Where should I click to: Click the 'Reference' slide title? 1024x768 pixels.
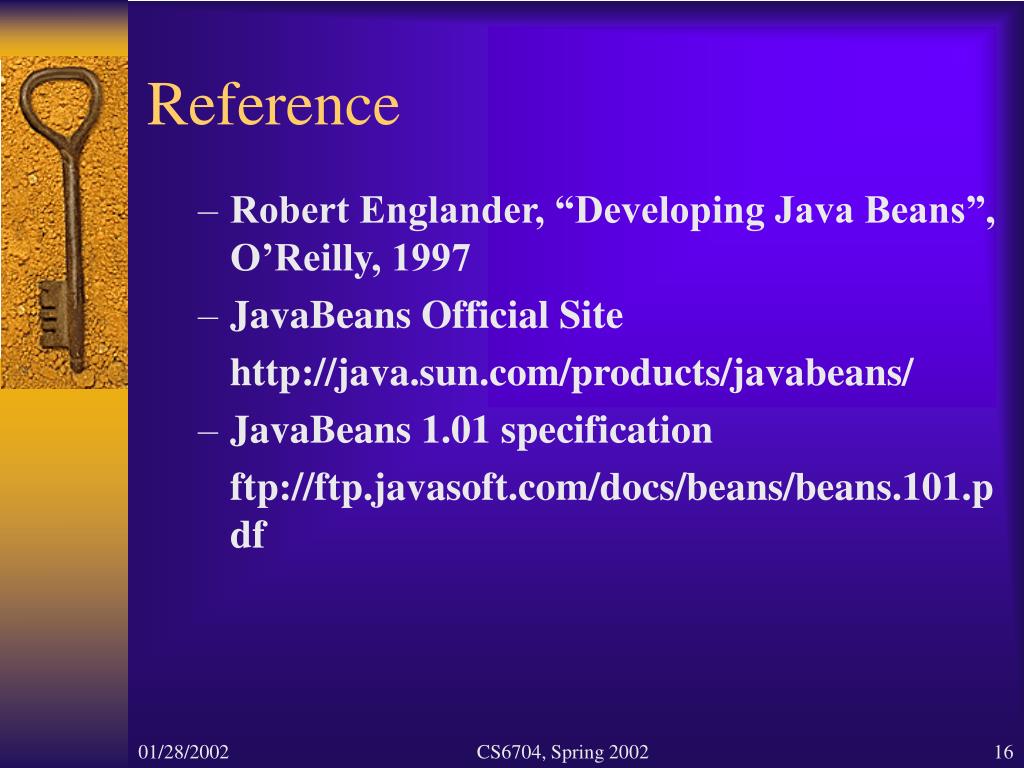(273, 104)
